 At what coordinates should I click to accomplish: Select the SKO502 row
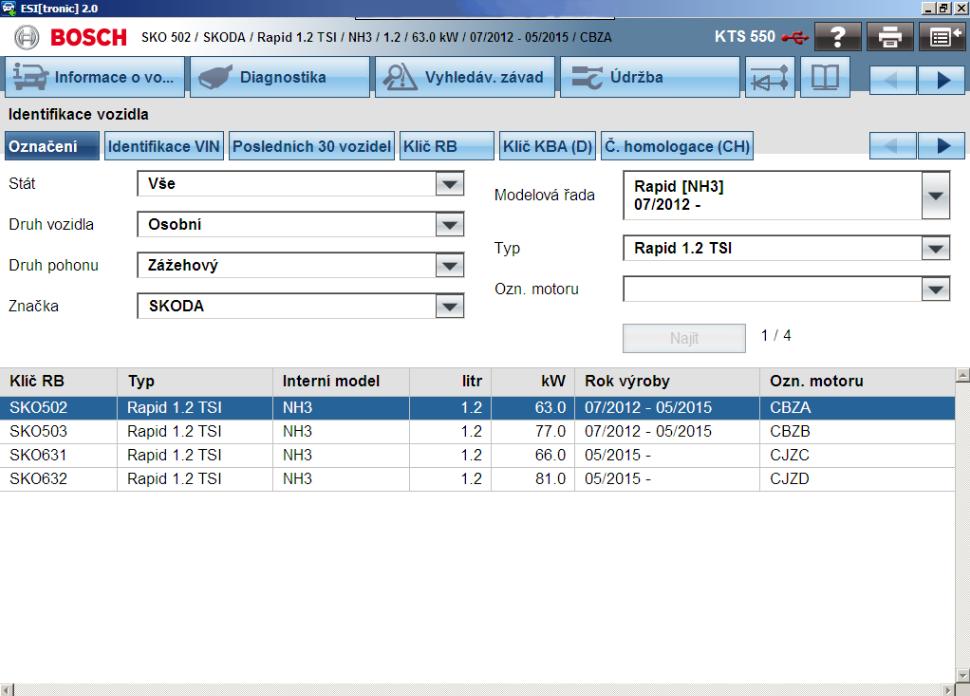point(478,408)
